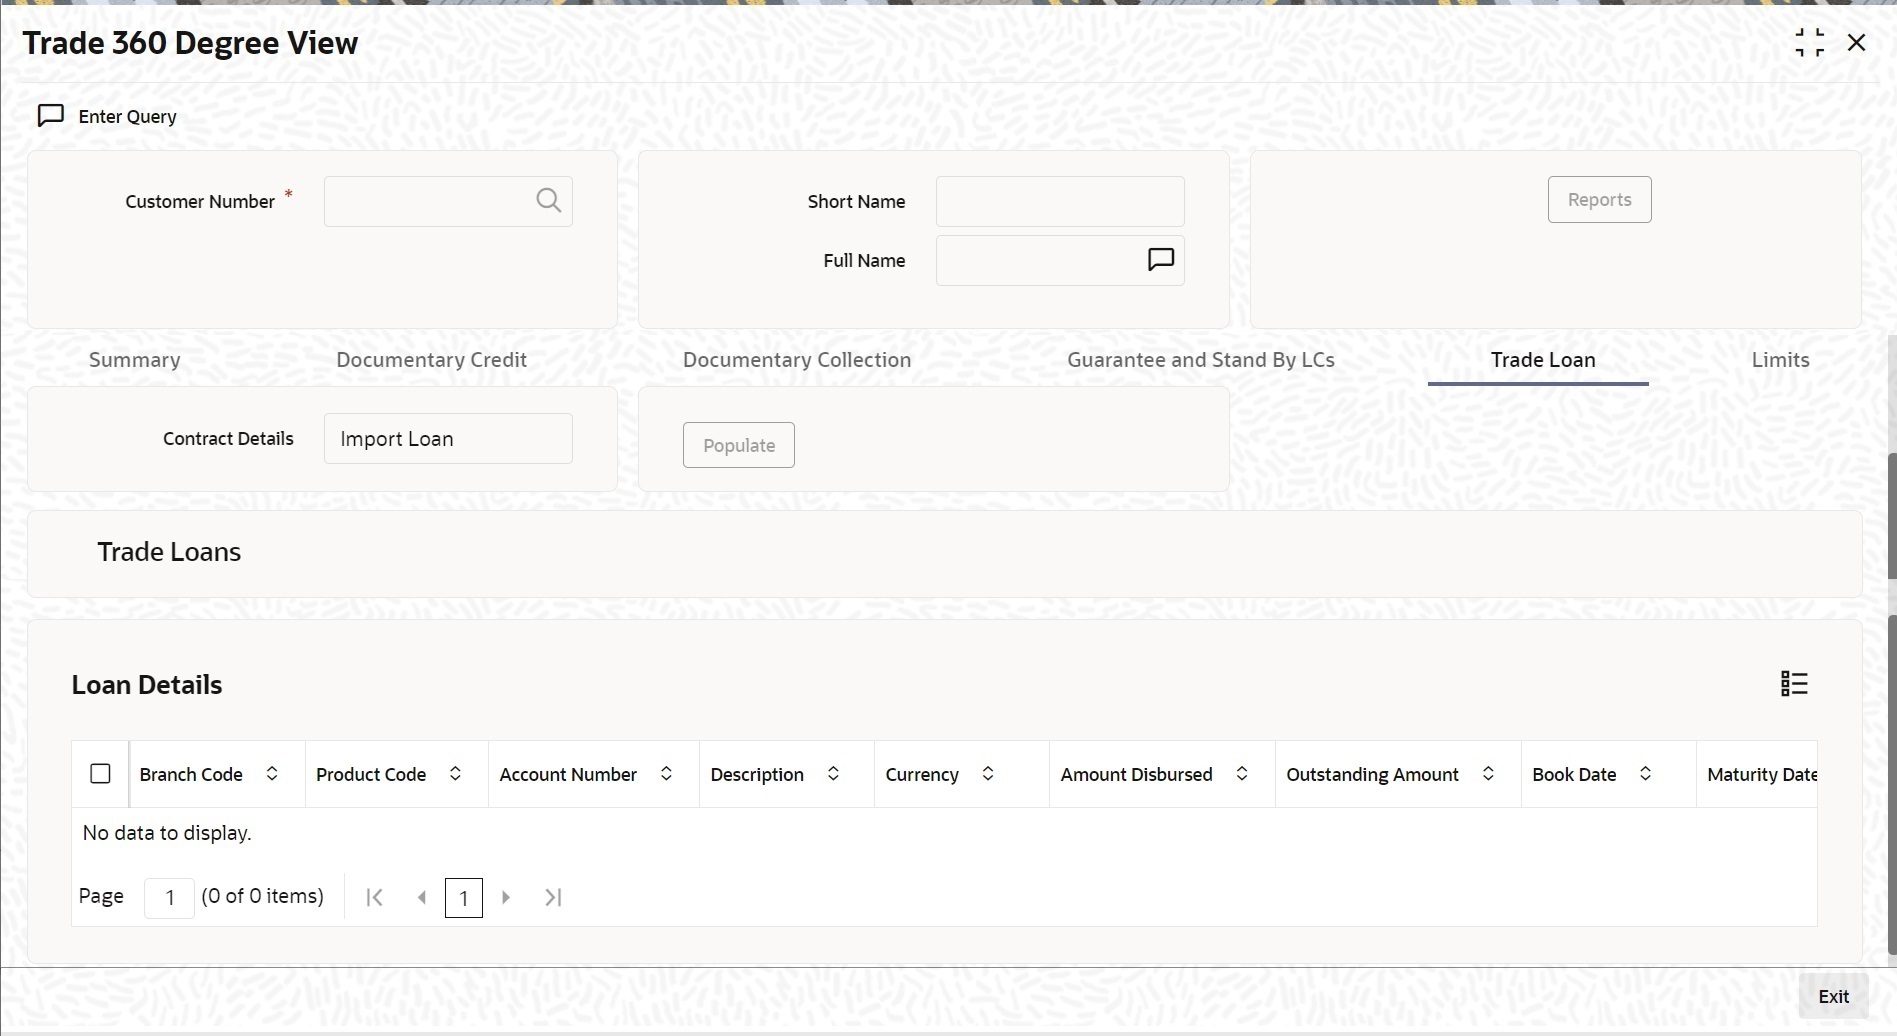This screenshot has width=1897, height=1036.
Task: Open Guarantee and Stand By LCs tab
Action: click(1201, 360)
